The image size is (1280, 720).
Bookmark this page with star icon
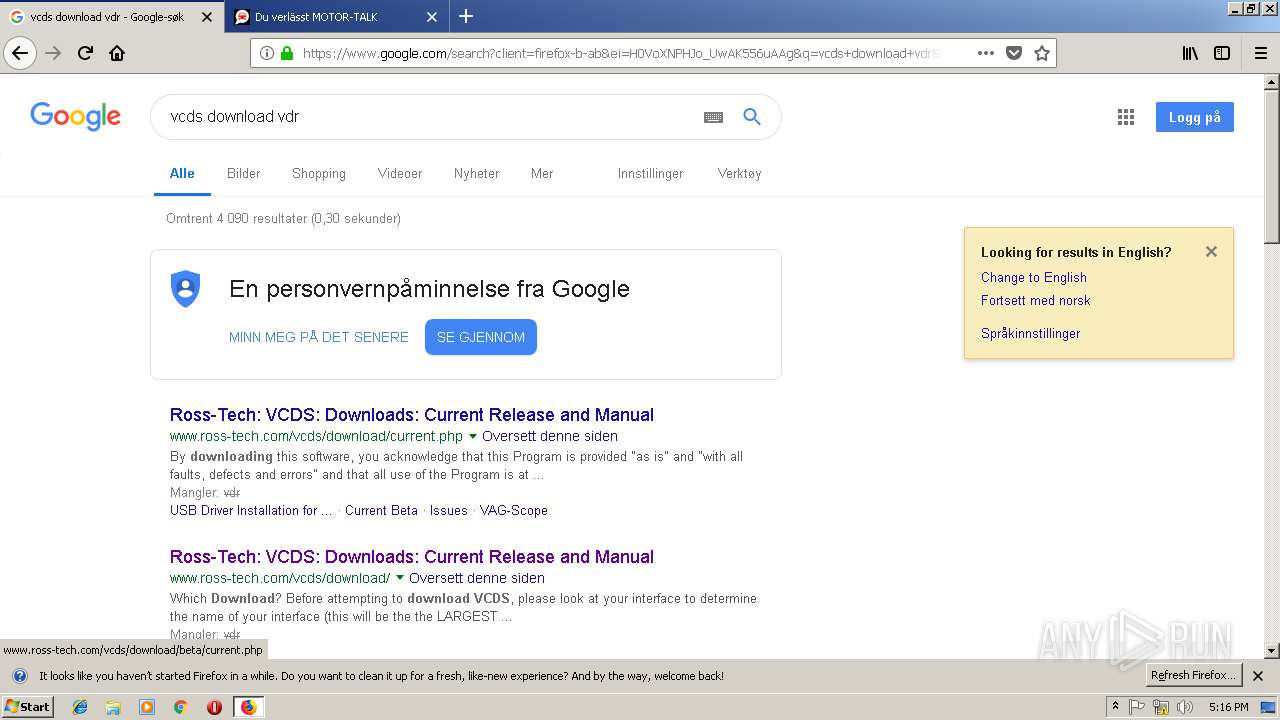pyautogui.click(x=1041, y=53)
